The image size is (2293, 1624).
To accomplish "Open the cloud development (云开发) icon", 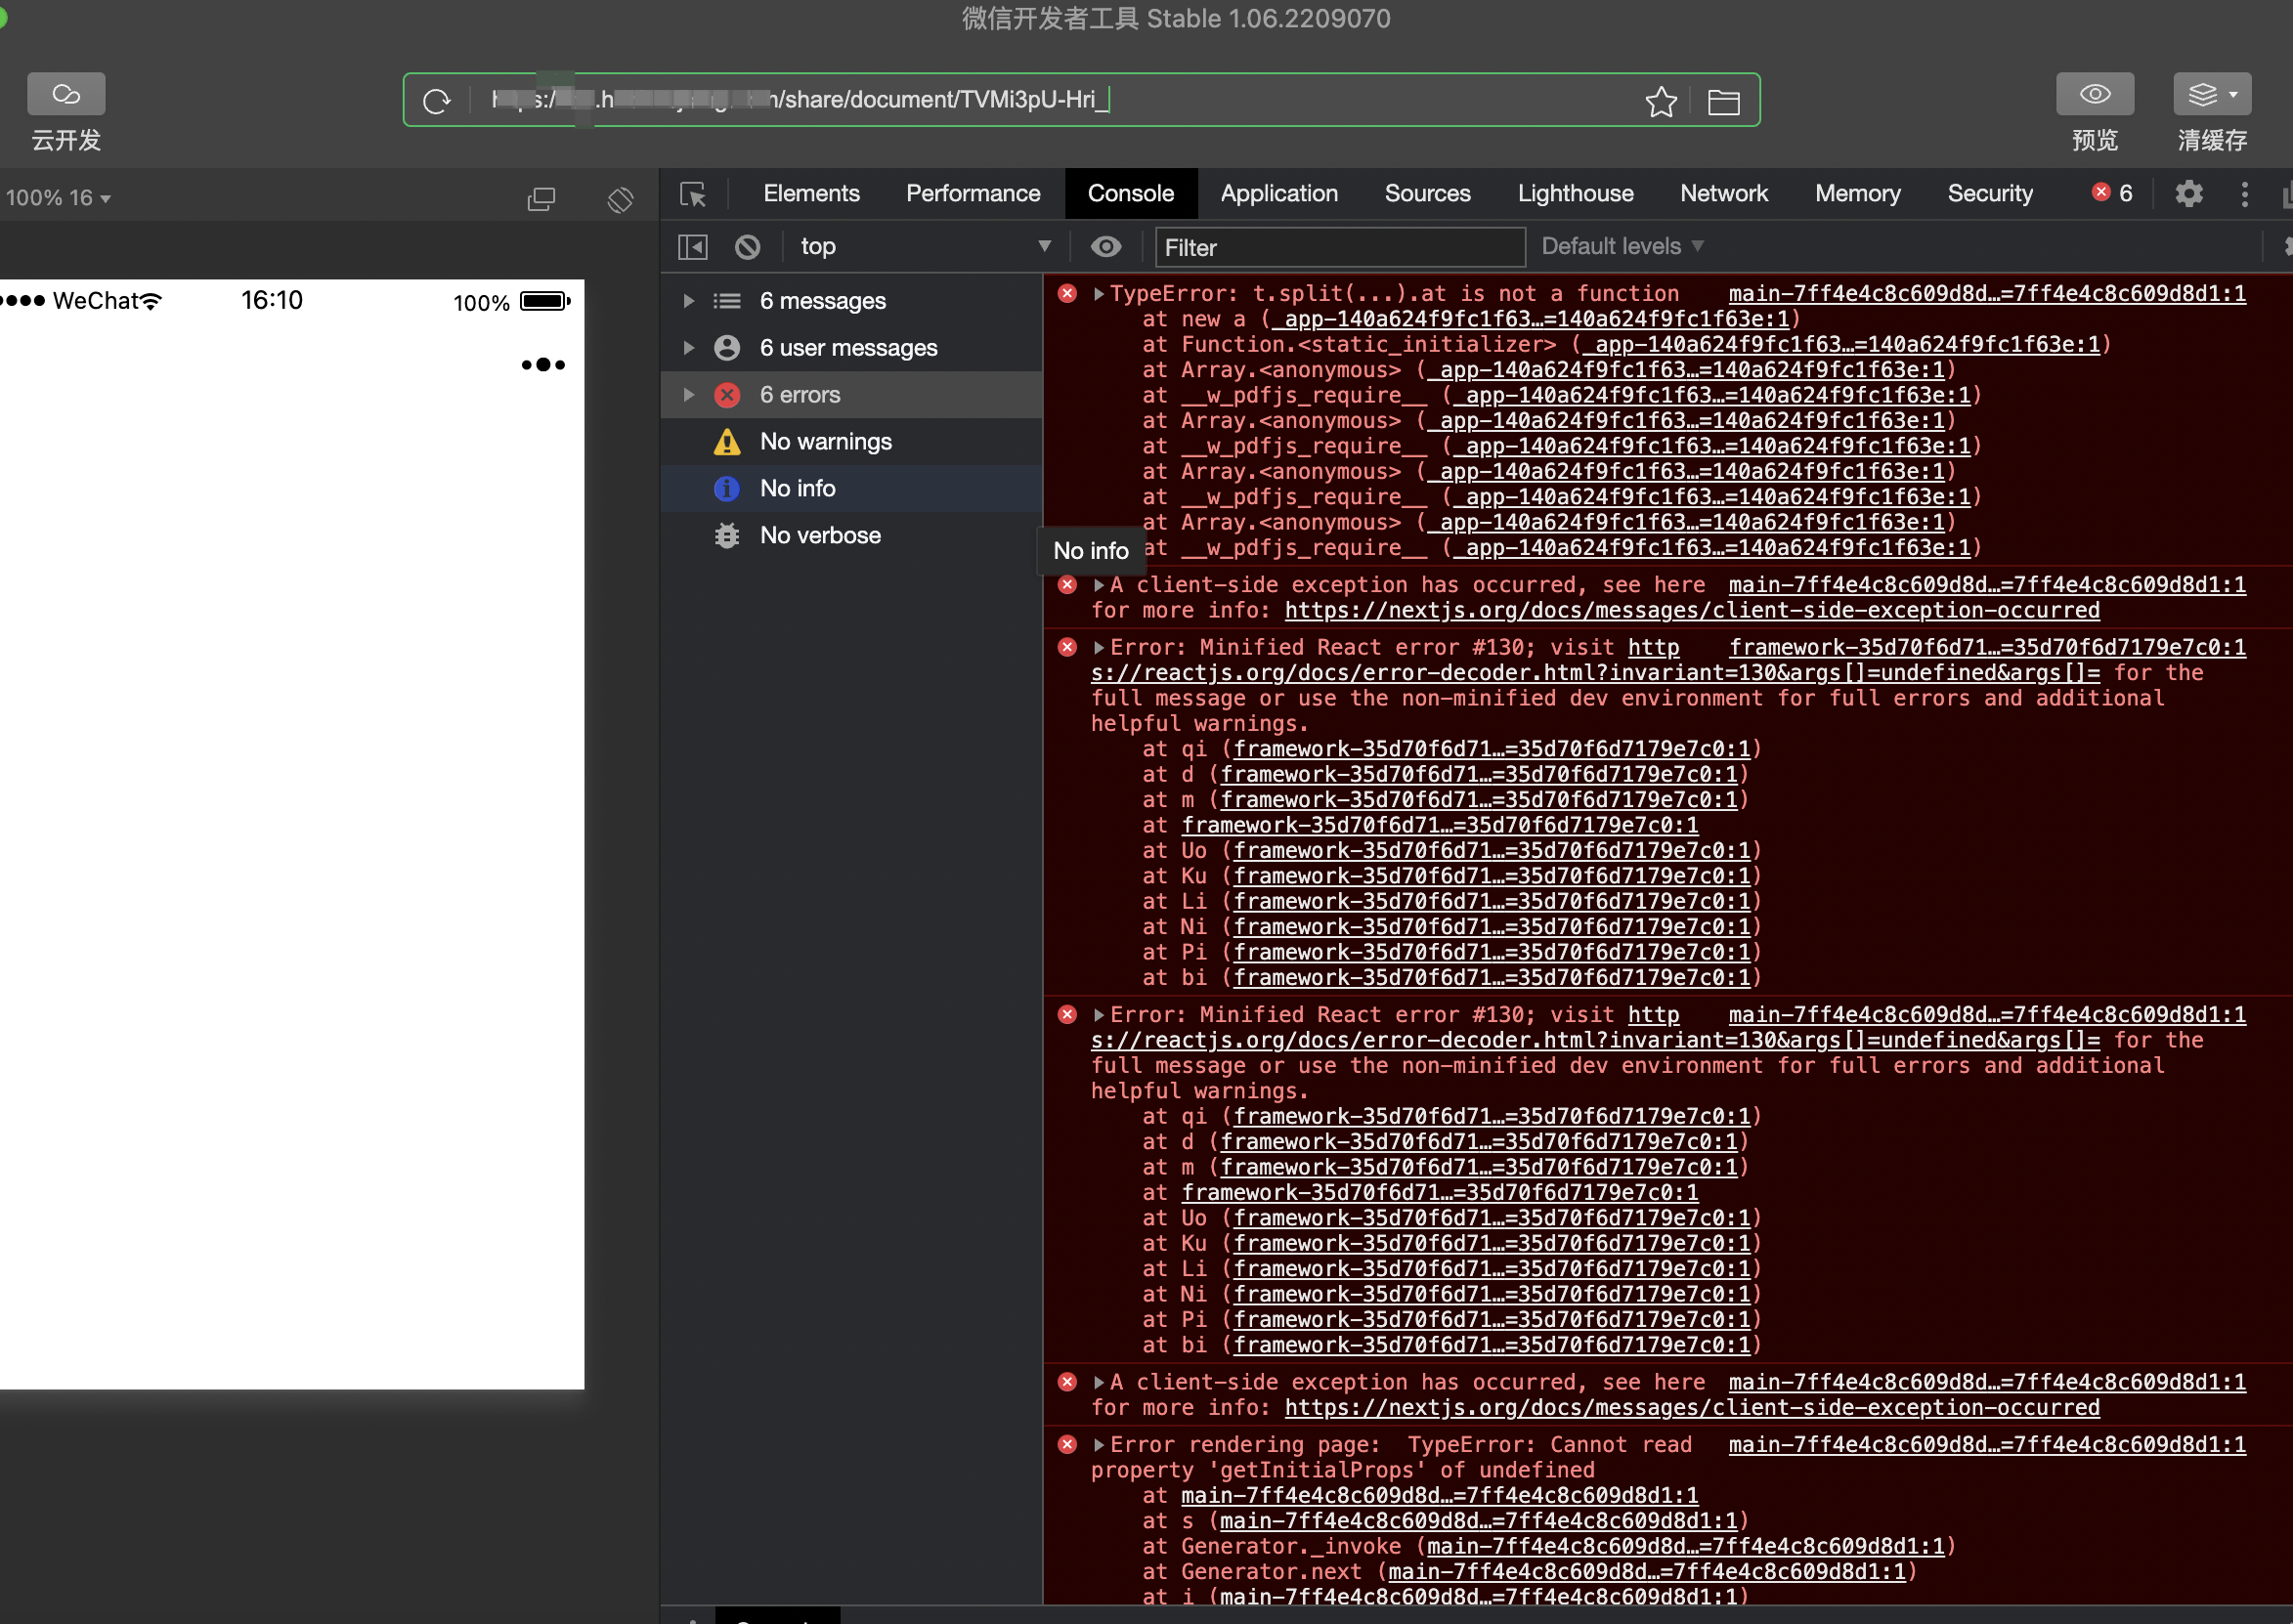I will pyautogui.click(x=66, y=94).
